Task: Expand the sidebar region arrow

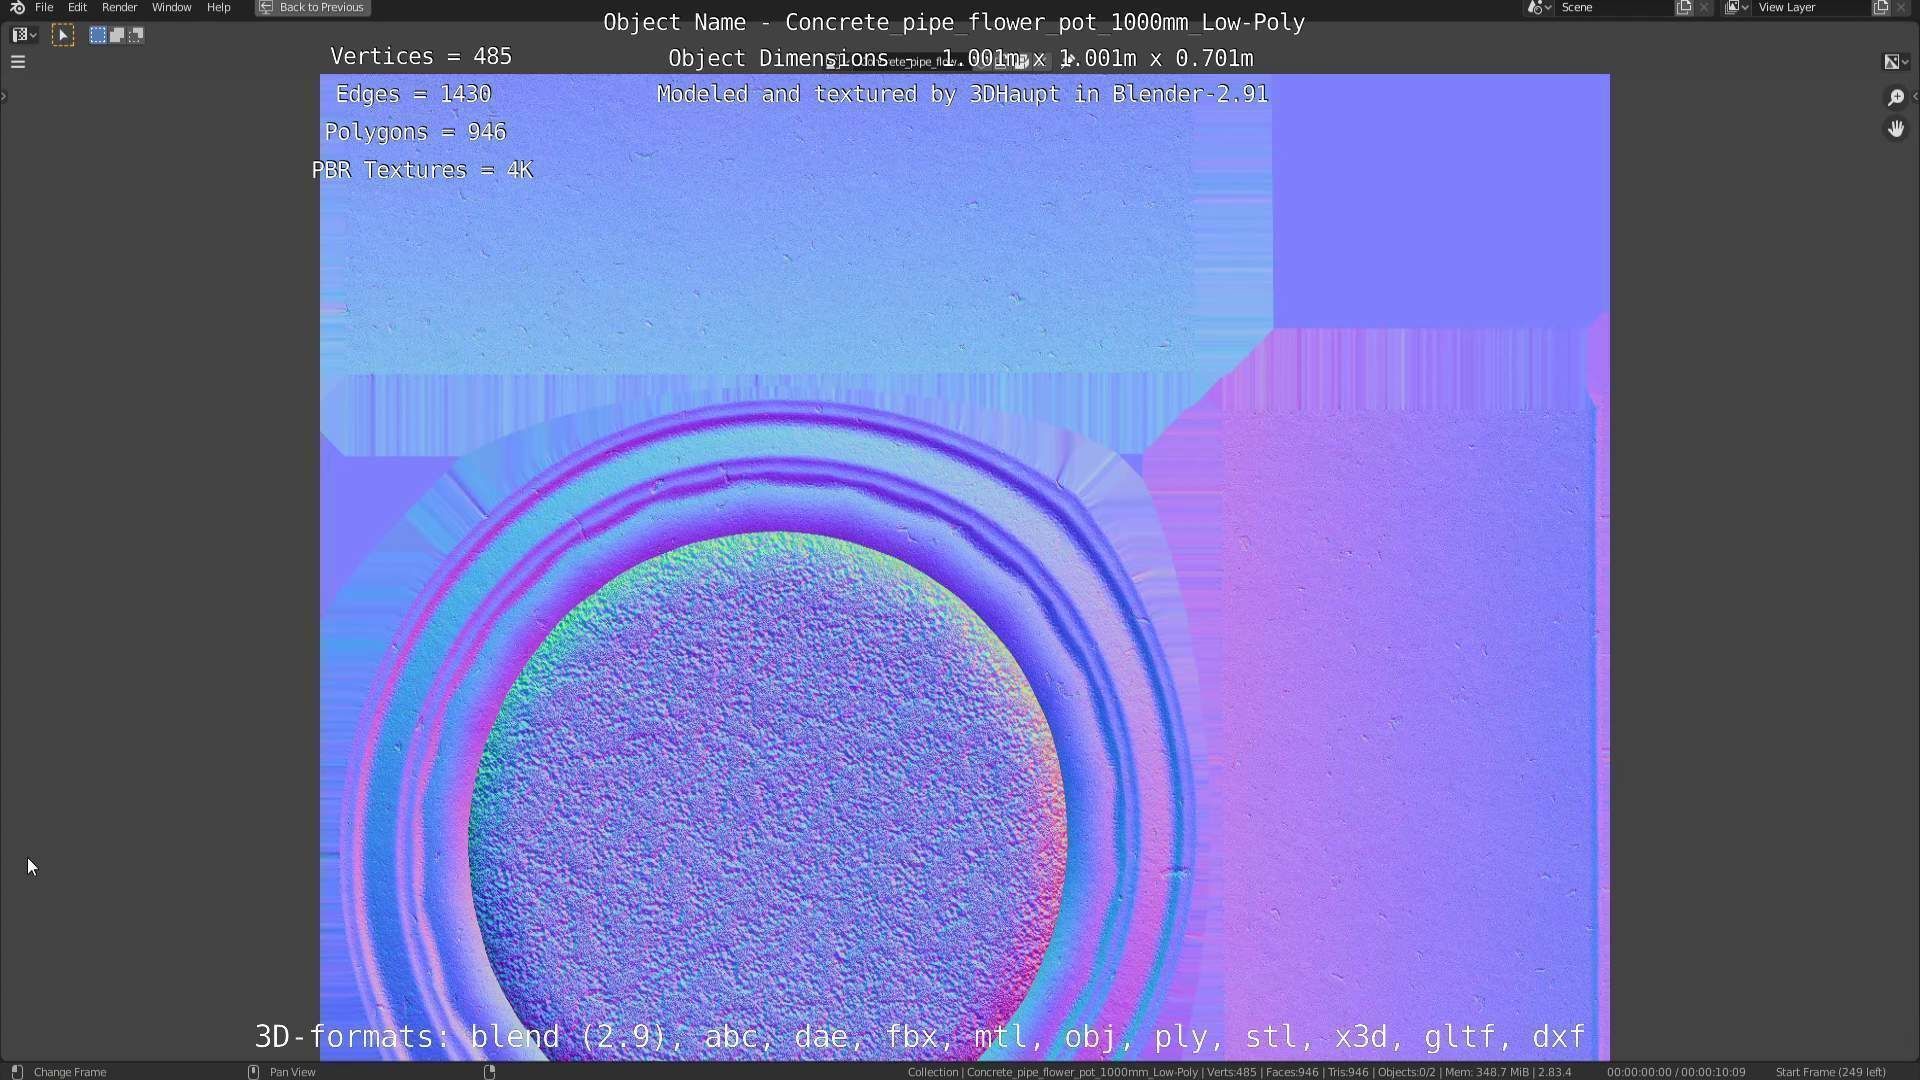Action: point(1914,97)
